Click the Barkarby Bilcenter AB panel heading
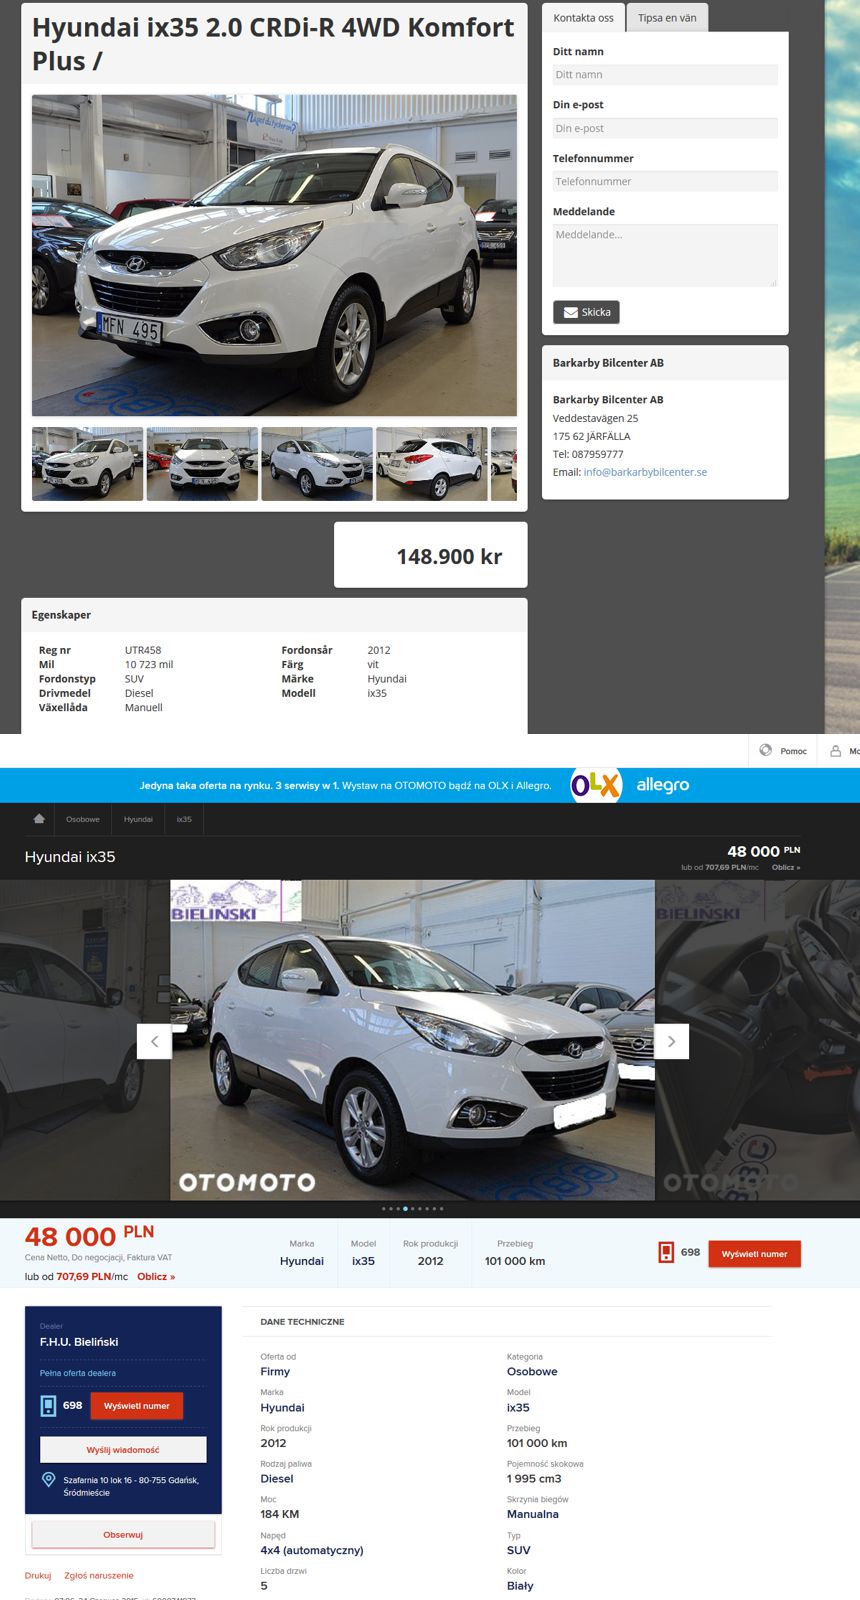The width and height of the screenshot is (860, 1600). point(608,363)
